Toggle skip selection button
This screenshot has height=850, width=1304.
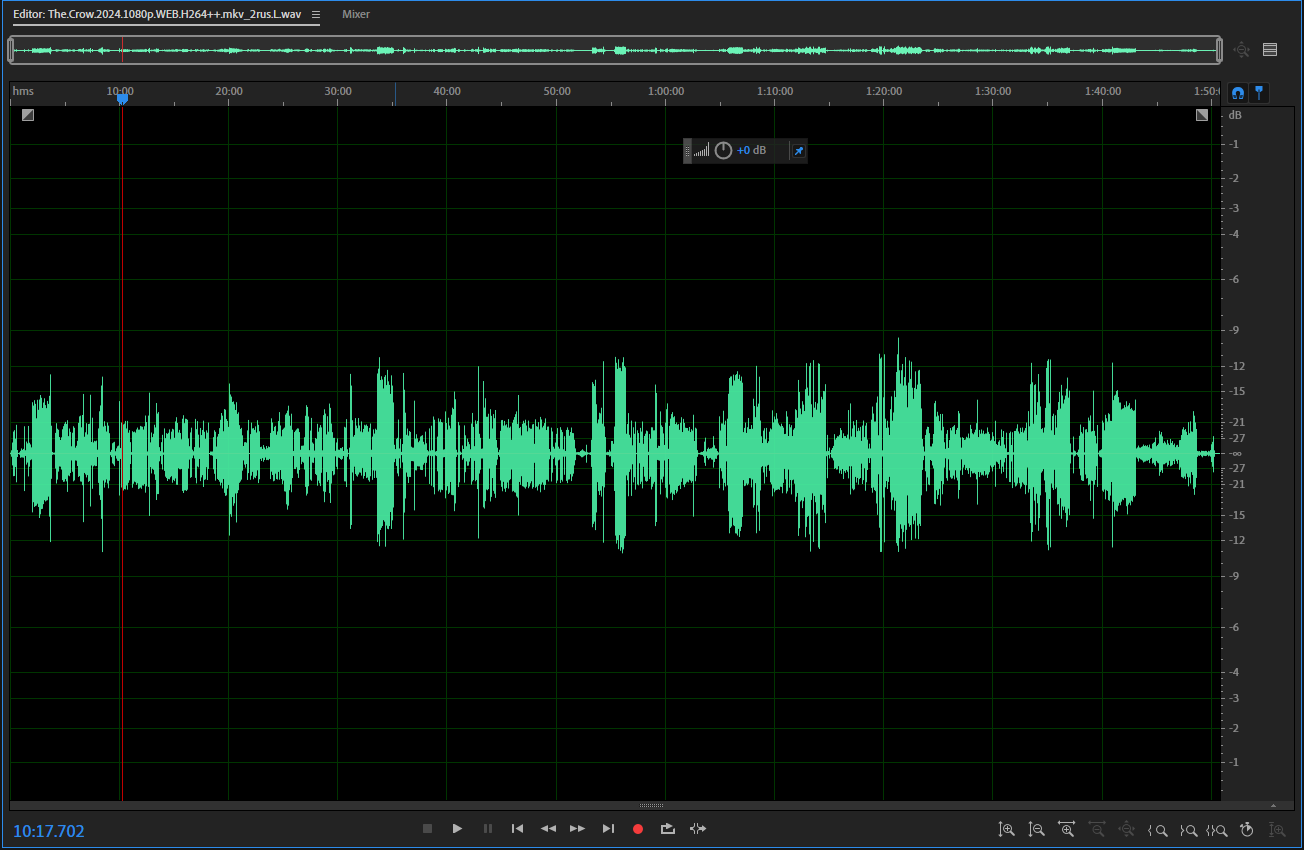[x=698, y=829]
